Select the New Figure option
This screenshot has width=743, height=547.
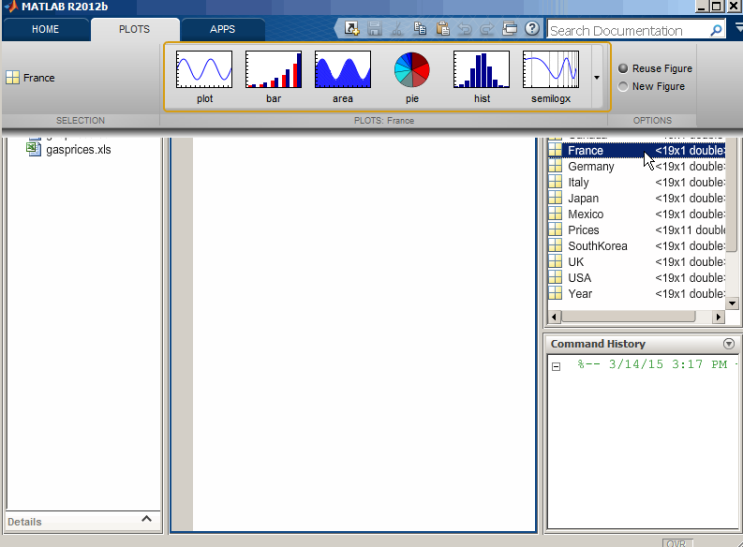pyautogui.click(x=652, y=86)
